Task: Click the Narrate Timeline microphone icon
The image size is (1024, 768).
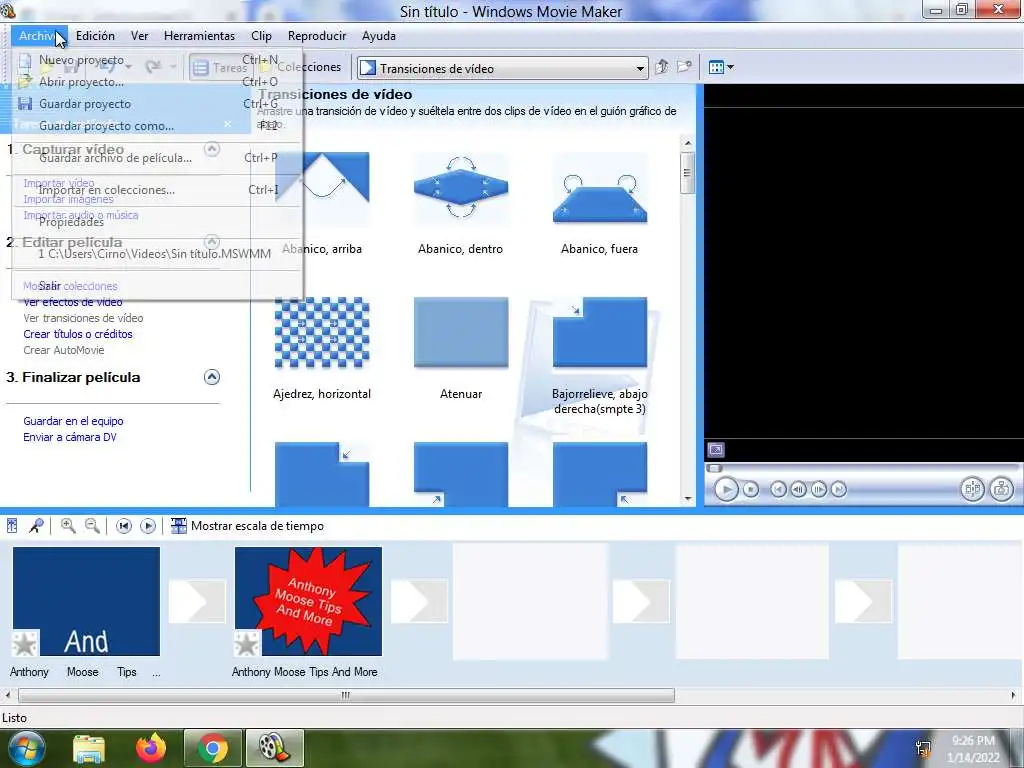Action: click(x=36, y=526)
